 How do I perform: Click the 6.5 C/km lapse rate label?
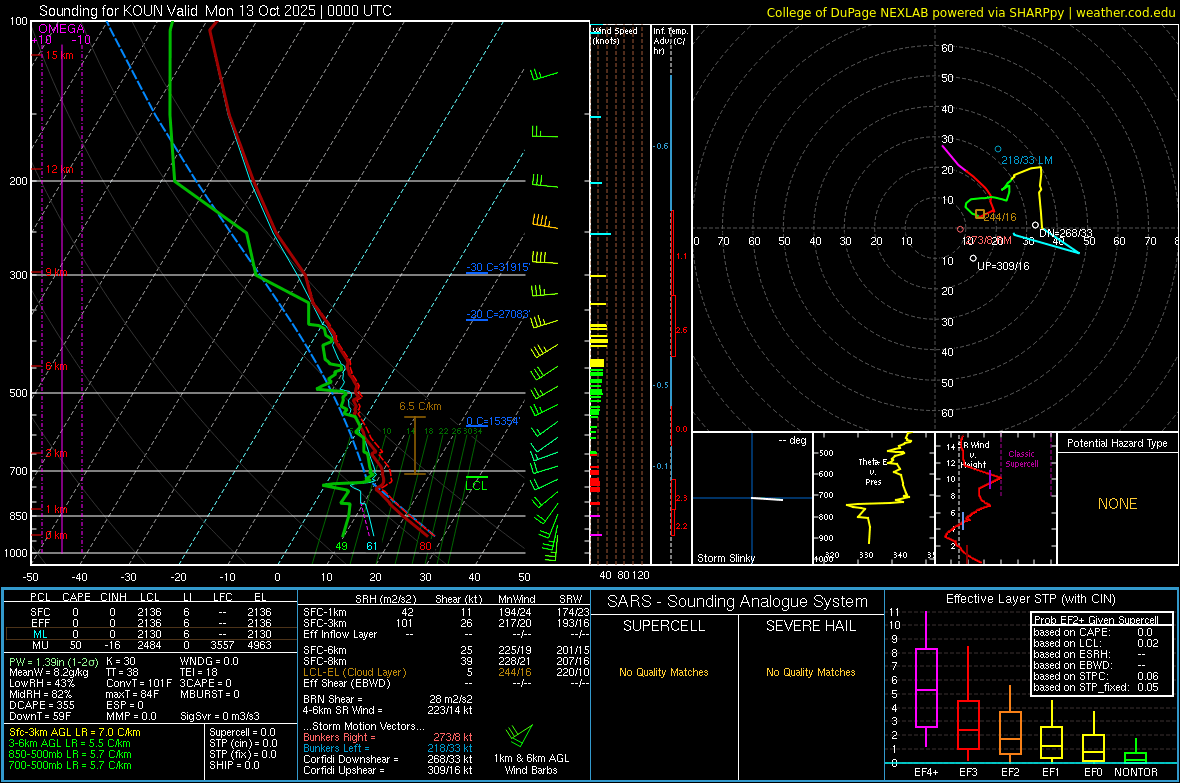point(420,407)
